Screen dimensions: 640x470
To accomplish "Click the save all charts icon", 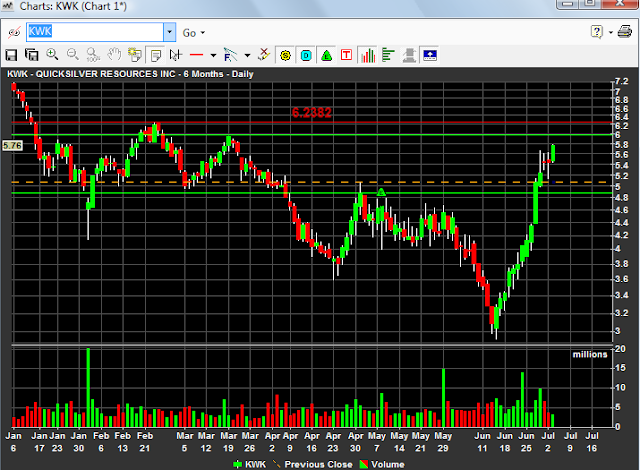I will pos(31,55).
